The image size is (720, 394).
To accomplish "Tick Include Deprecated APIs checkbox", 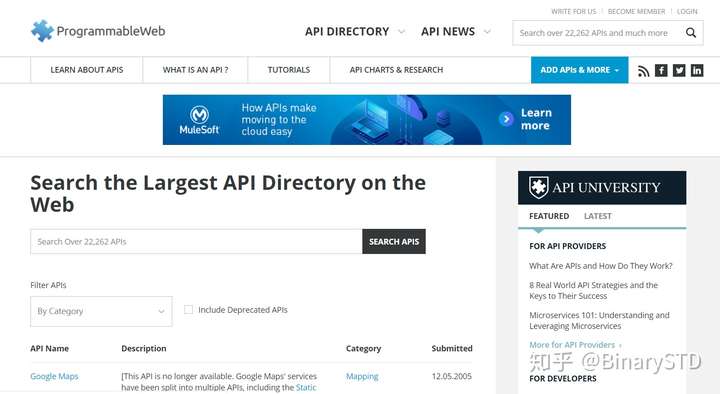I will [188, 310].
